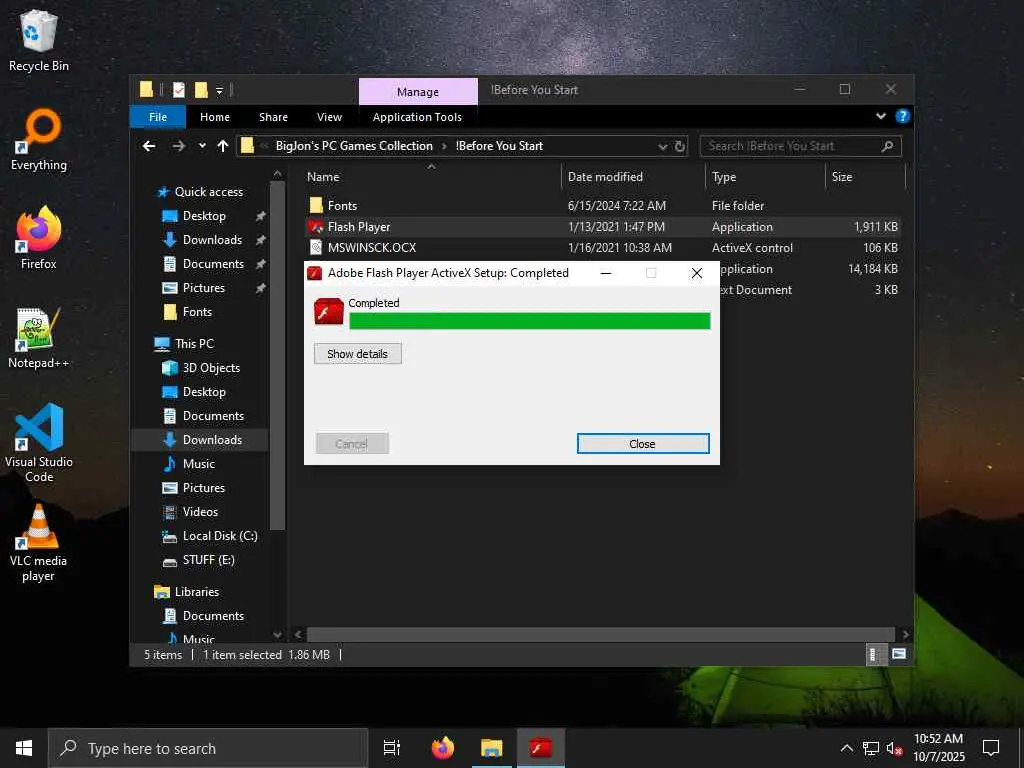The image size is (1024, 768).
Task: Click the New Folder icon in title bar
Action: coord(201,90)
